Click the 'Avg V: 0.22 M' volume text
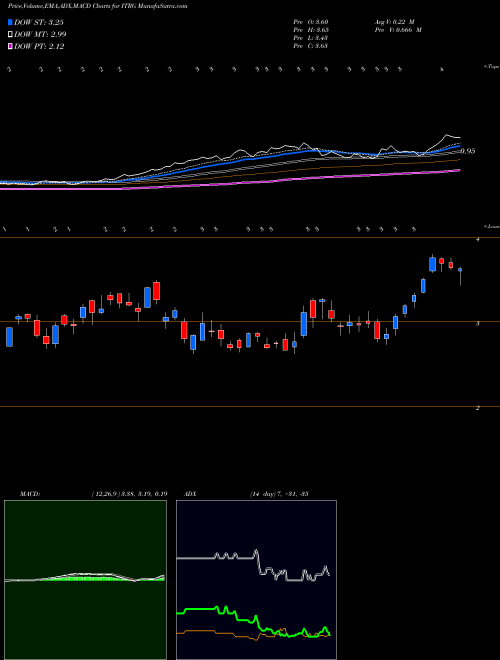Image resolution: width=500 pixels, height=660 pixels. 394,22
